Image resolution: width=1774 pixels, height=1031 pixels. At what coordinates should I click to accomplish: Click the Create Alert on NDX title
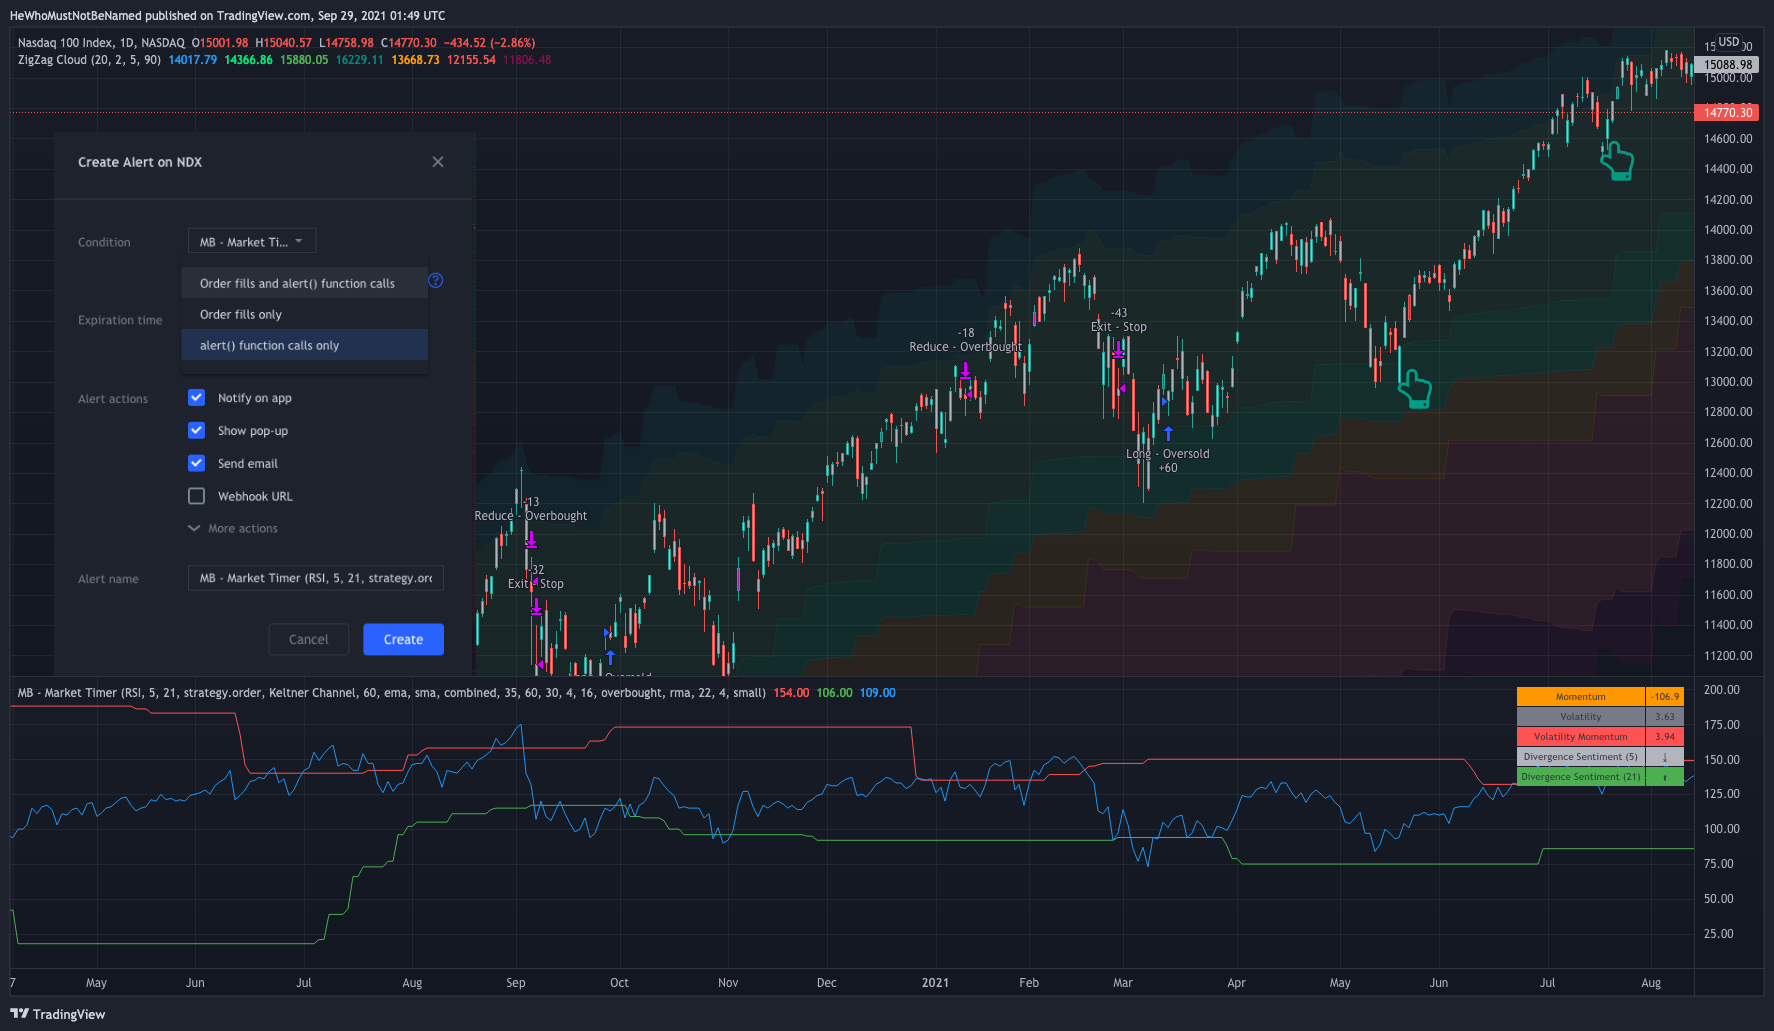140,162
